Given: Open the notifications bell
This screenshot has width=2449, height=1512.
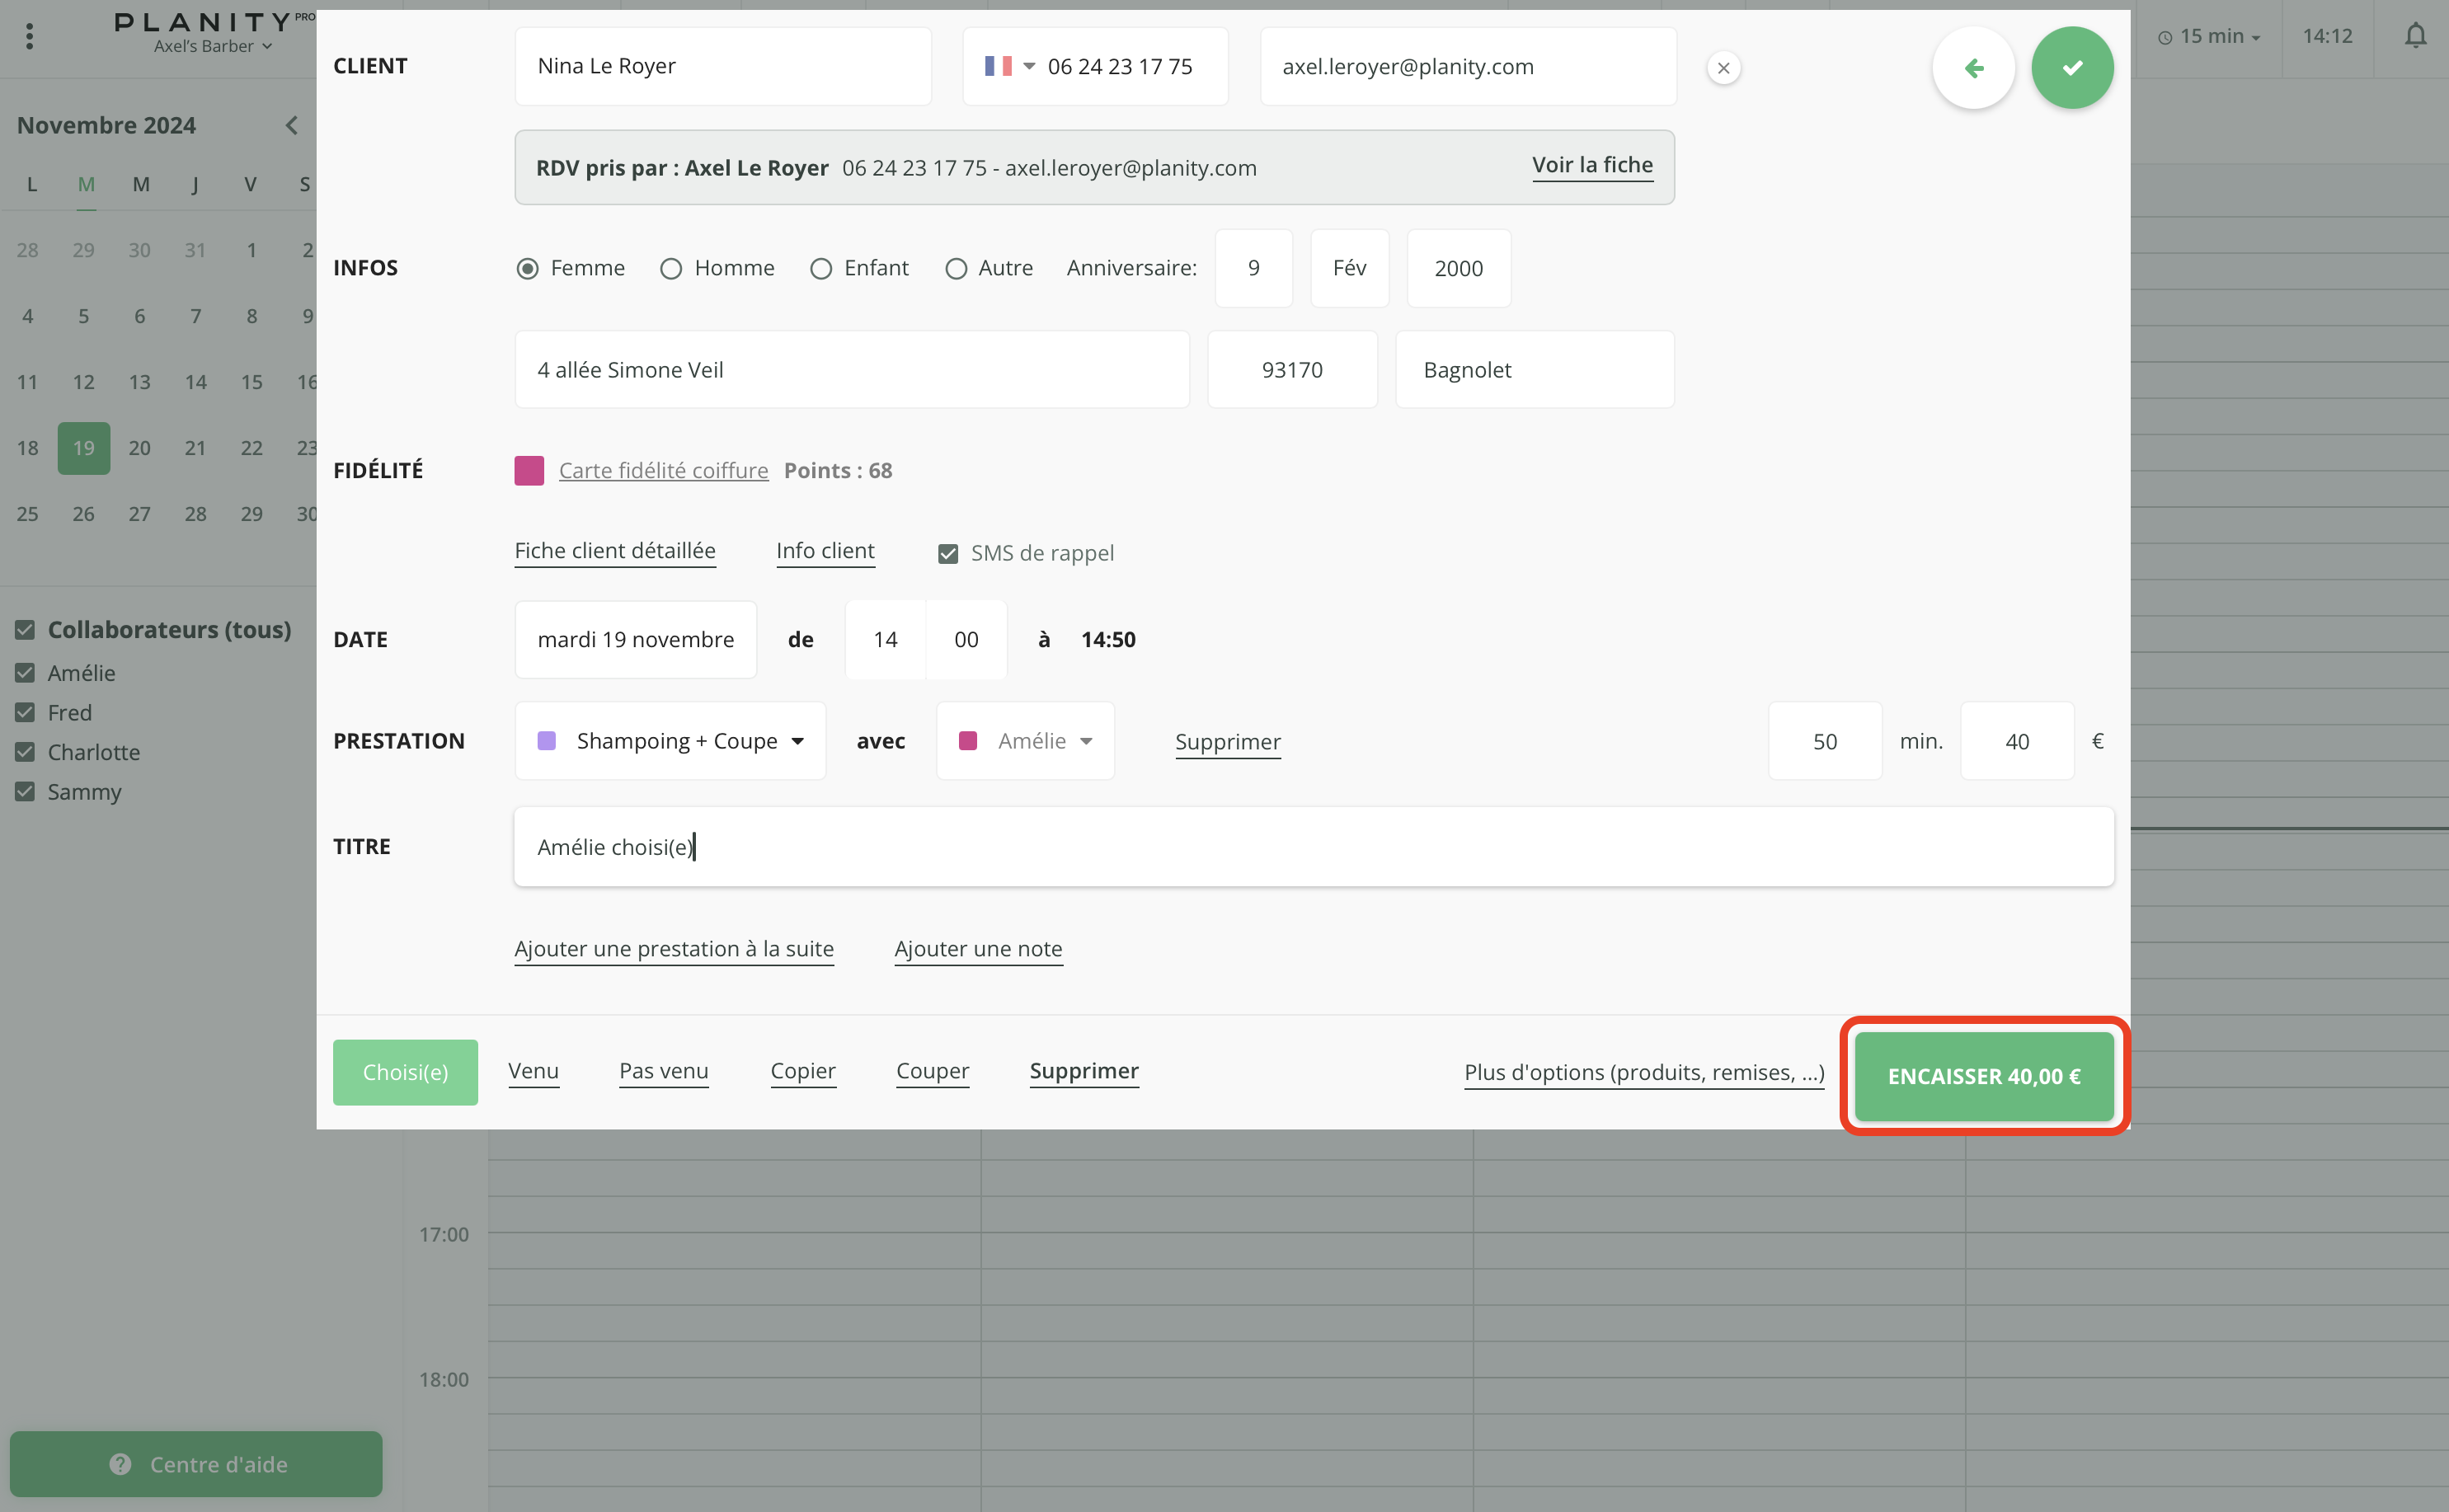Looking at the screenshot, I should point(2414,36).
